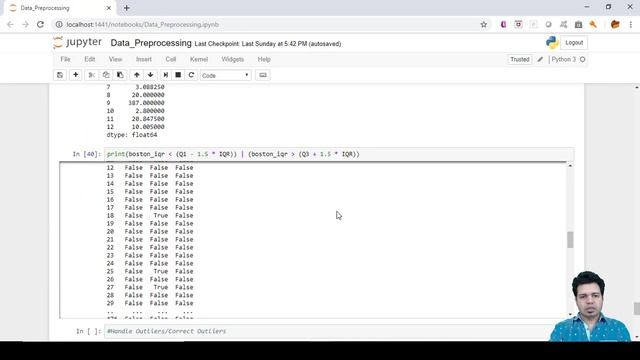Click the Last Checkpoint status text
This screenshot has height=360, width=640.
[268, 44]
